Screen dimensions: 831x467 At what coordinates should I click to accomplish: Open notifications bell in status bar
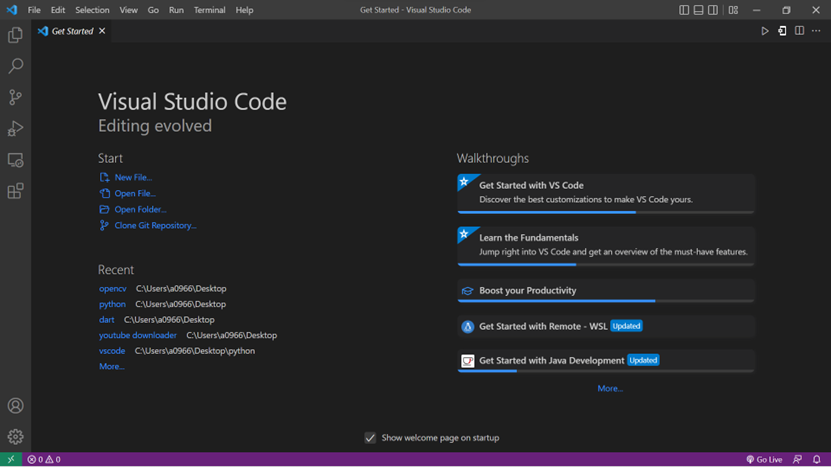[817, 460]
